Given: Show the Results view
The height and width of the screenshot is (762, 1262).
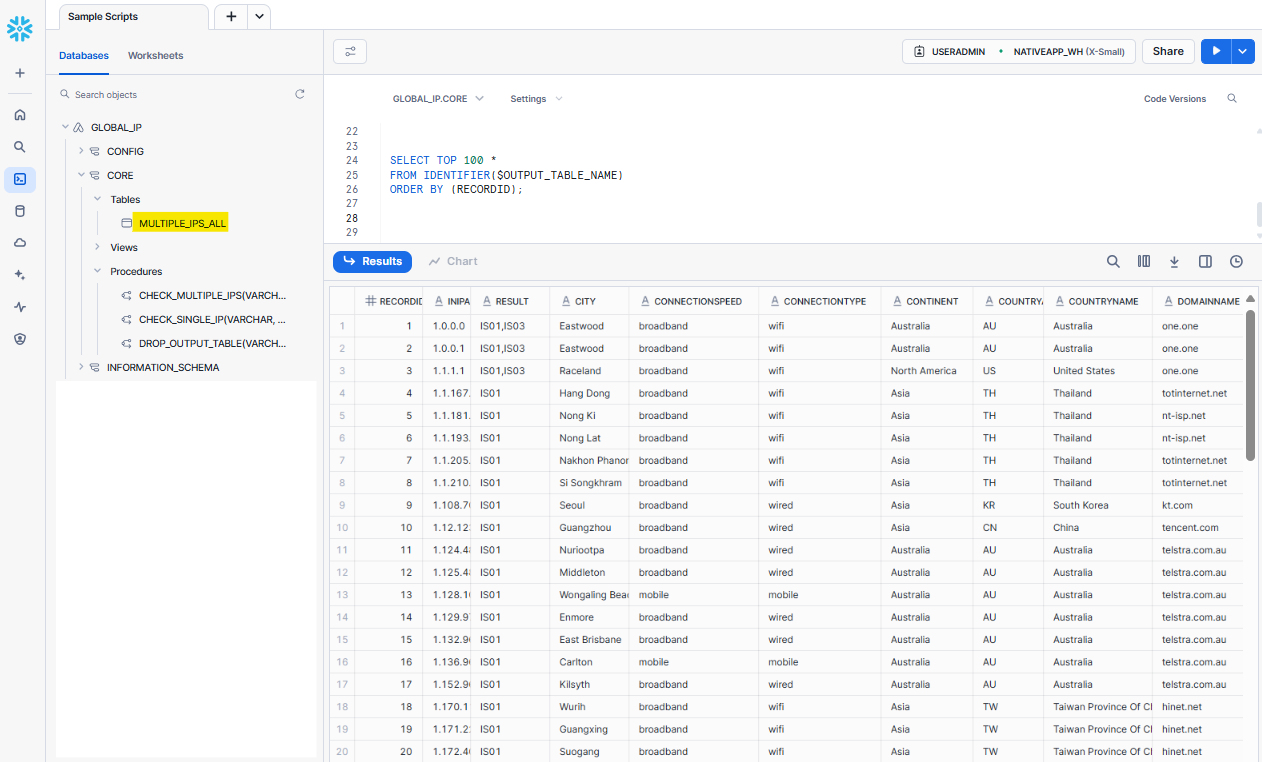Looking at the screenshot, I should click(372, 261).
